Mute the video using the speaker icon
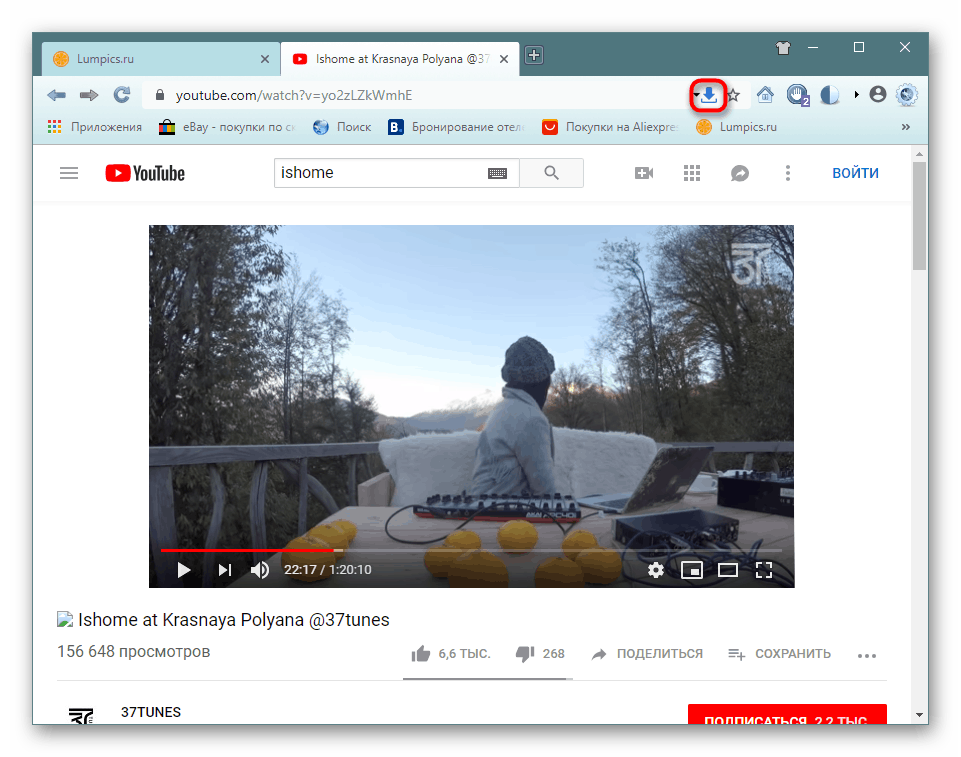Viewport: 961px width, 757px height. coord(259,569)
